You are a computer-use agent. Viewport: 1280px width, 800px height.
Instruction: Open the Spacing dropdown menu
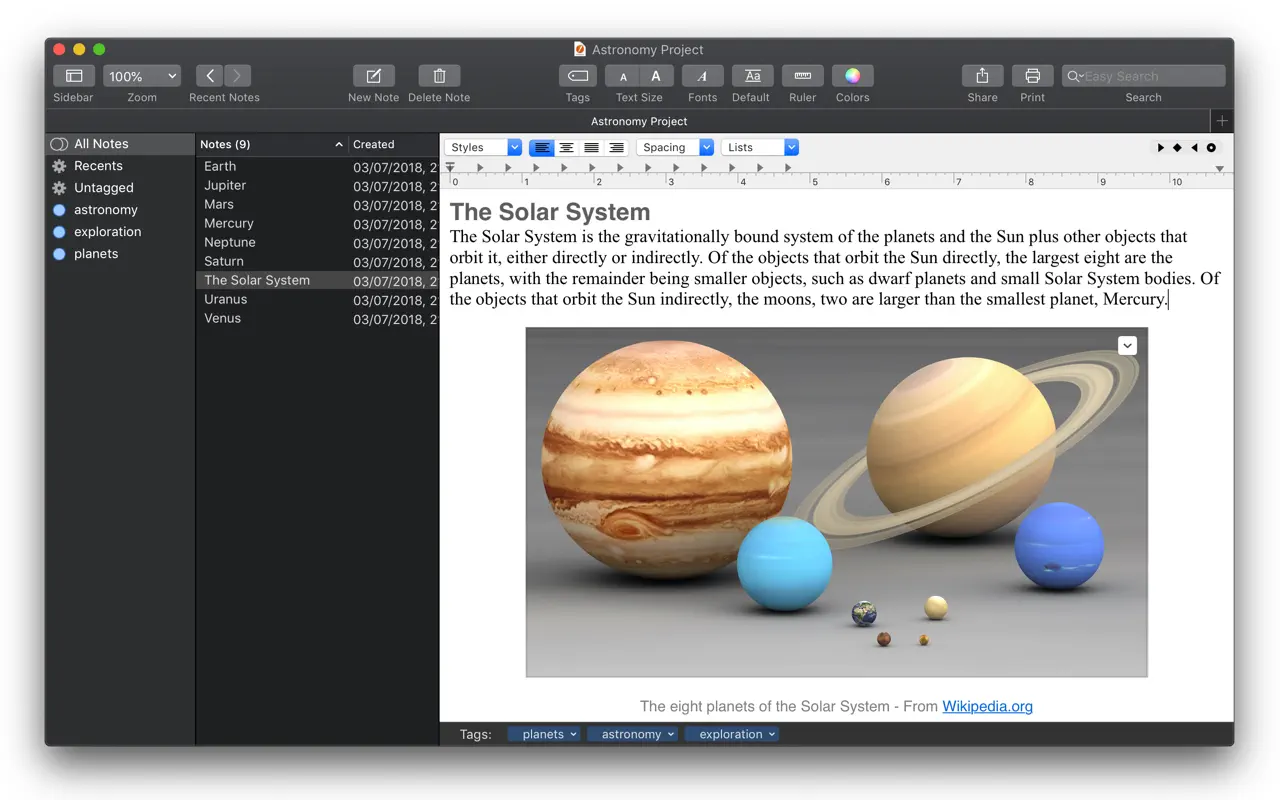(675, 147)
